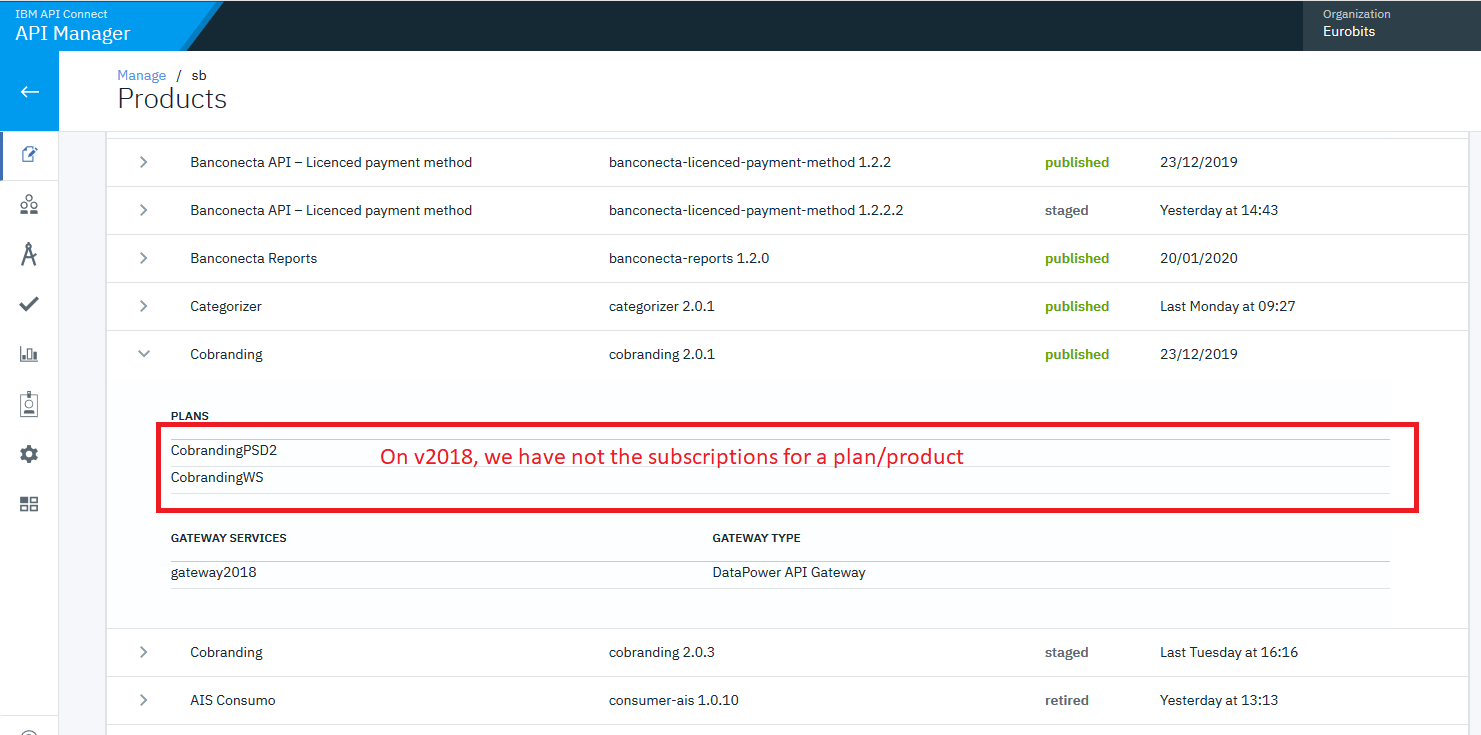Screen dimensions: 1481x735
Task: Expand the staged Cobranding 2.0.3 row
Action: [144, 652]
